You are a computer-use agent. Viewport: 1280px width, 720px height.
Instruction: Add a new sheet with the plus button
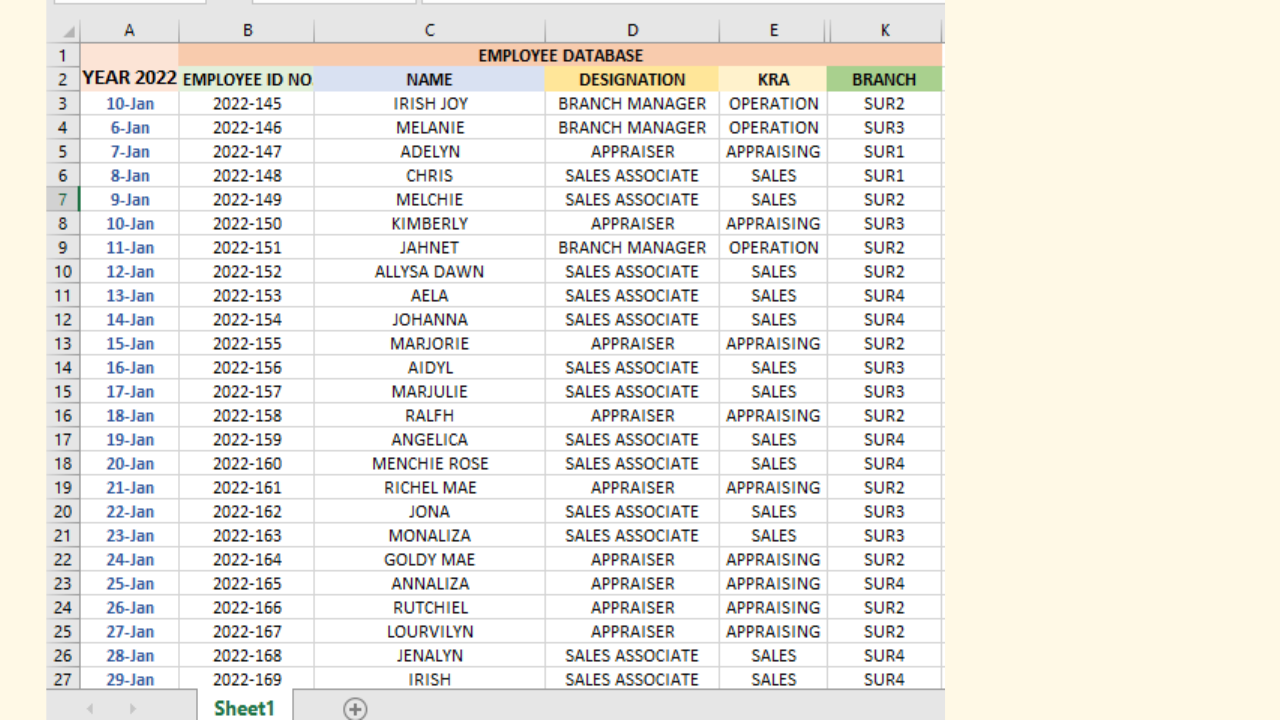355,708
